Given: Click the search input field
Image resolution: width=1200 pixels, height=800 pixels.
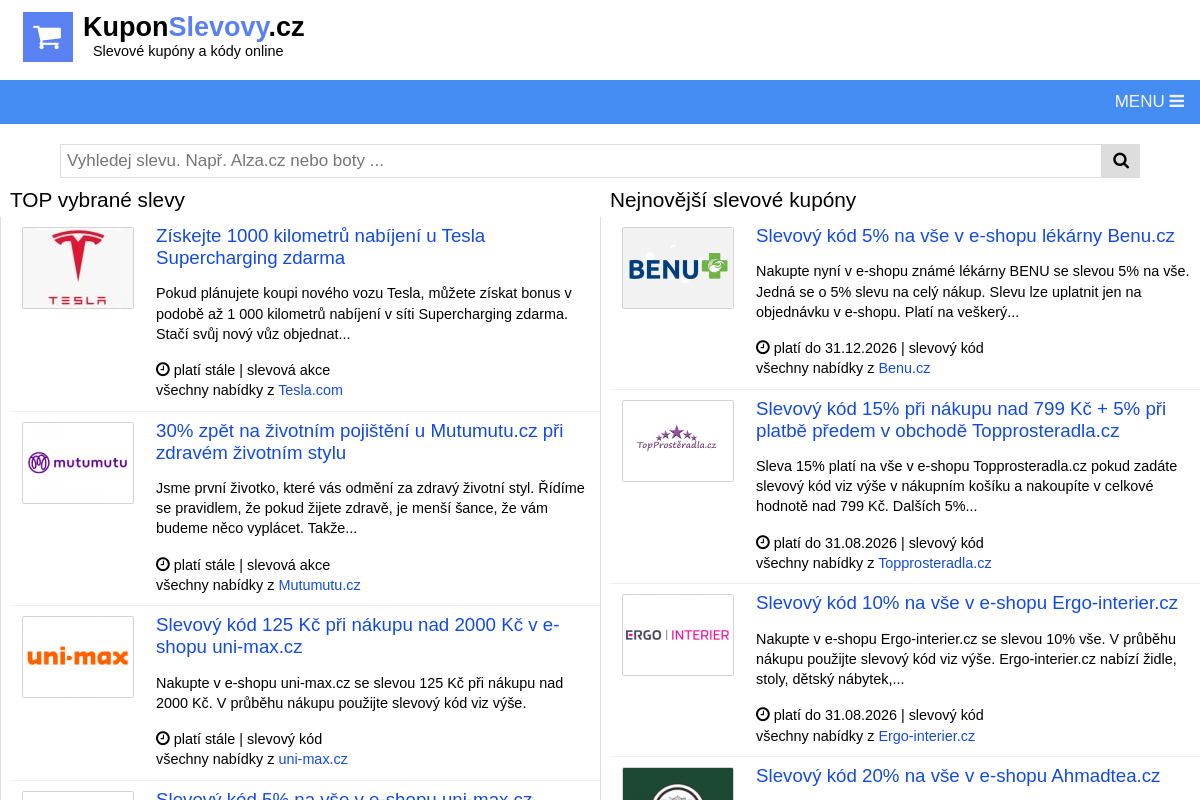Looking at the screenshot, I should click(581, 161).
